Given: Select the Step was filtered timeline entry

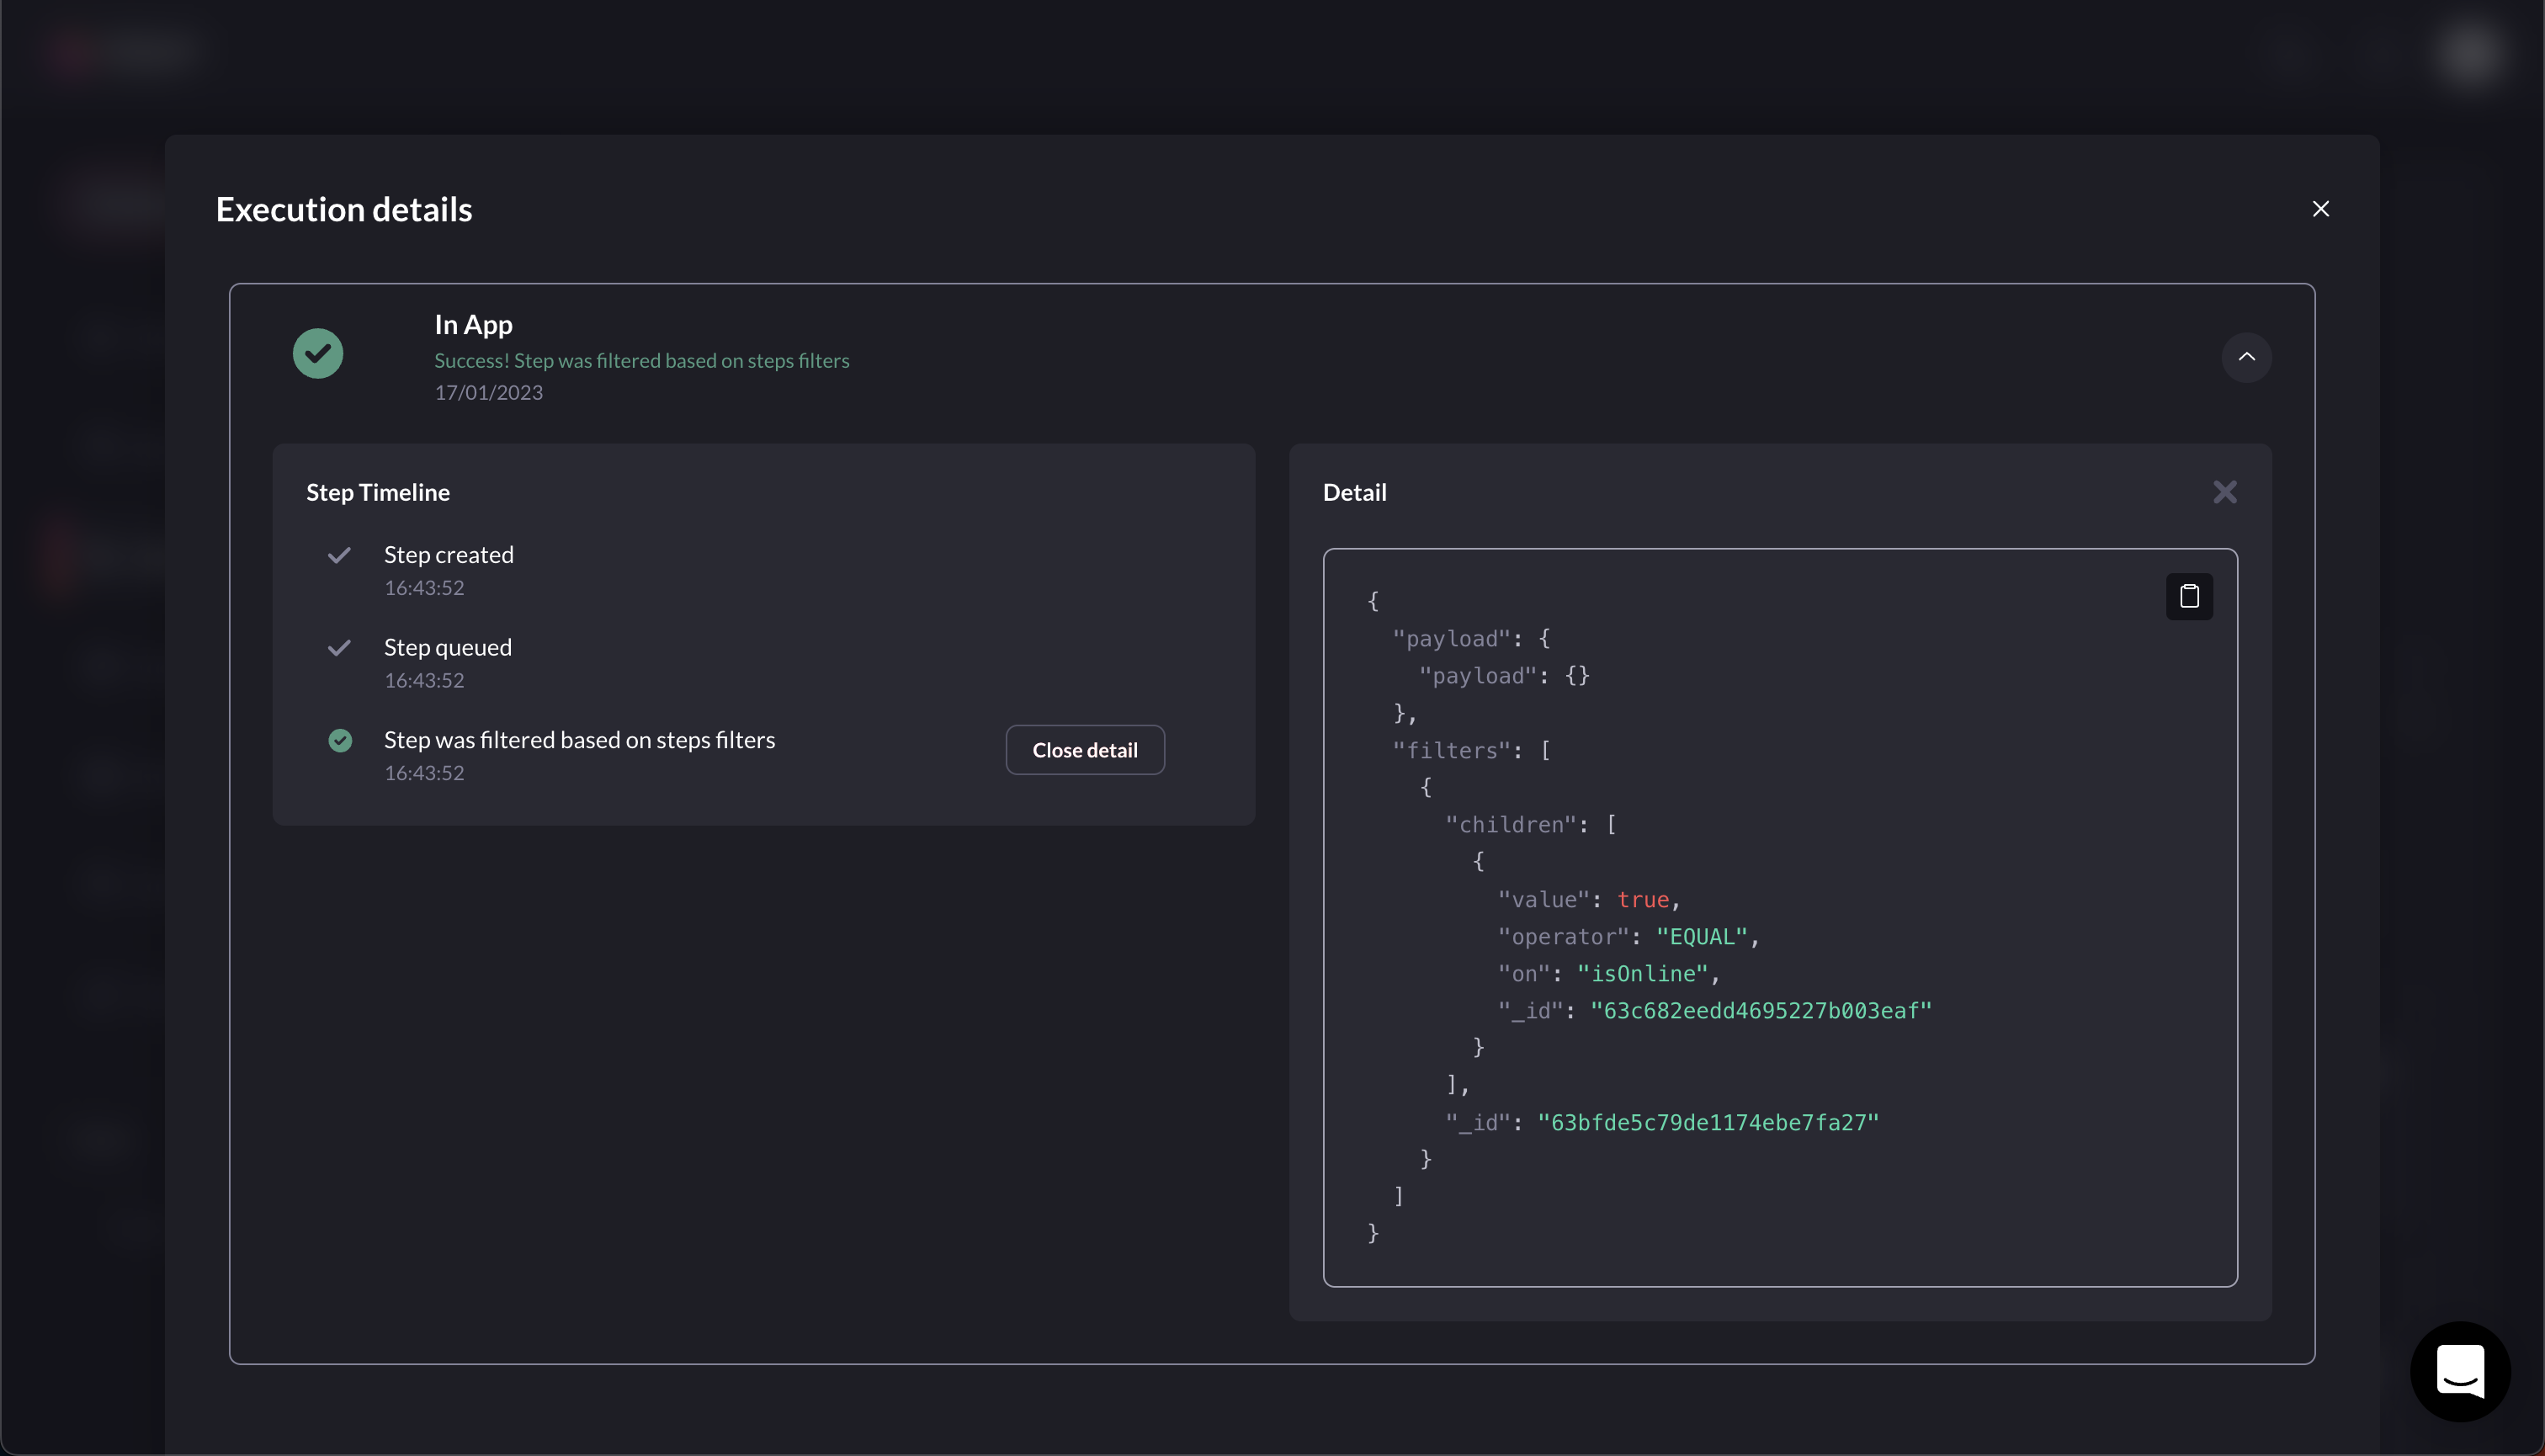Looking at the screenshot, I should 579,741.
